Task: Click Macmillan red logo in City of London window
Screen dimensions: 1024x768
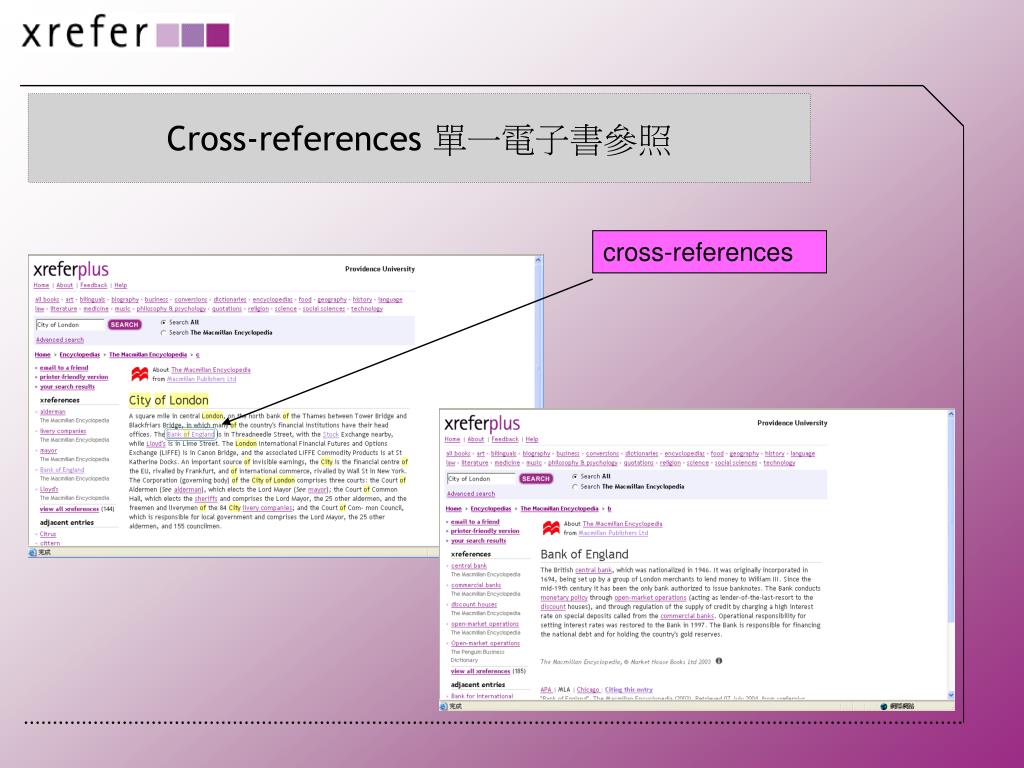Action: pyautogui.click(x=139, y=374)
